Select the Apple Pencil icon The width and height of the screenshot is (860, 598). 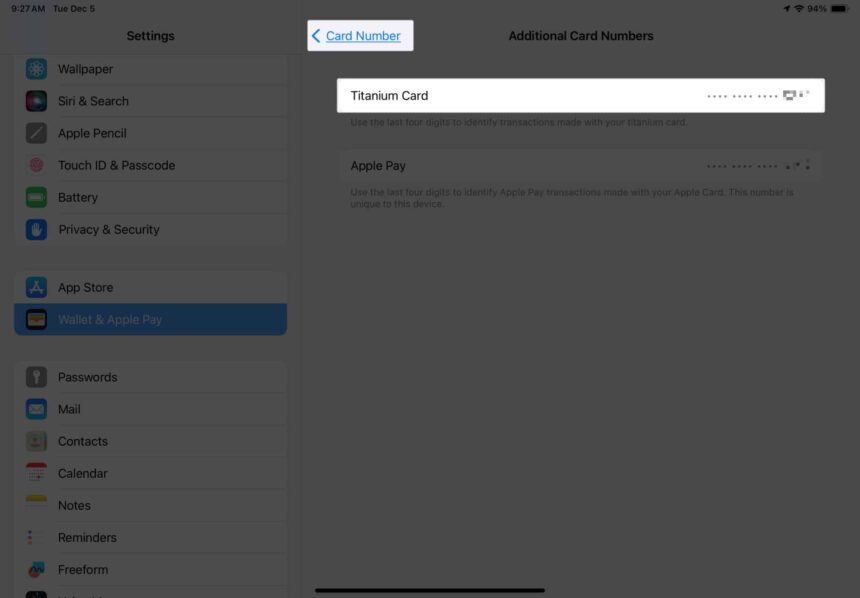click(x=36, y=133)
